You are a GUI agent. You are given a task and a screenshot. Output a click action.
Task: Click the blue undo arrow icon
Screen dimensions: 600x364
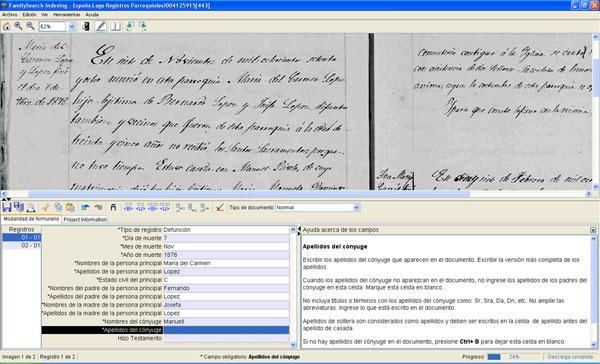[85, 207]
